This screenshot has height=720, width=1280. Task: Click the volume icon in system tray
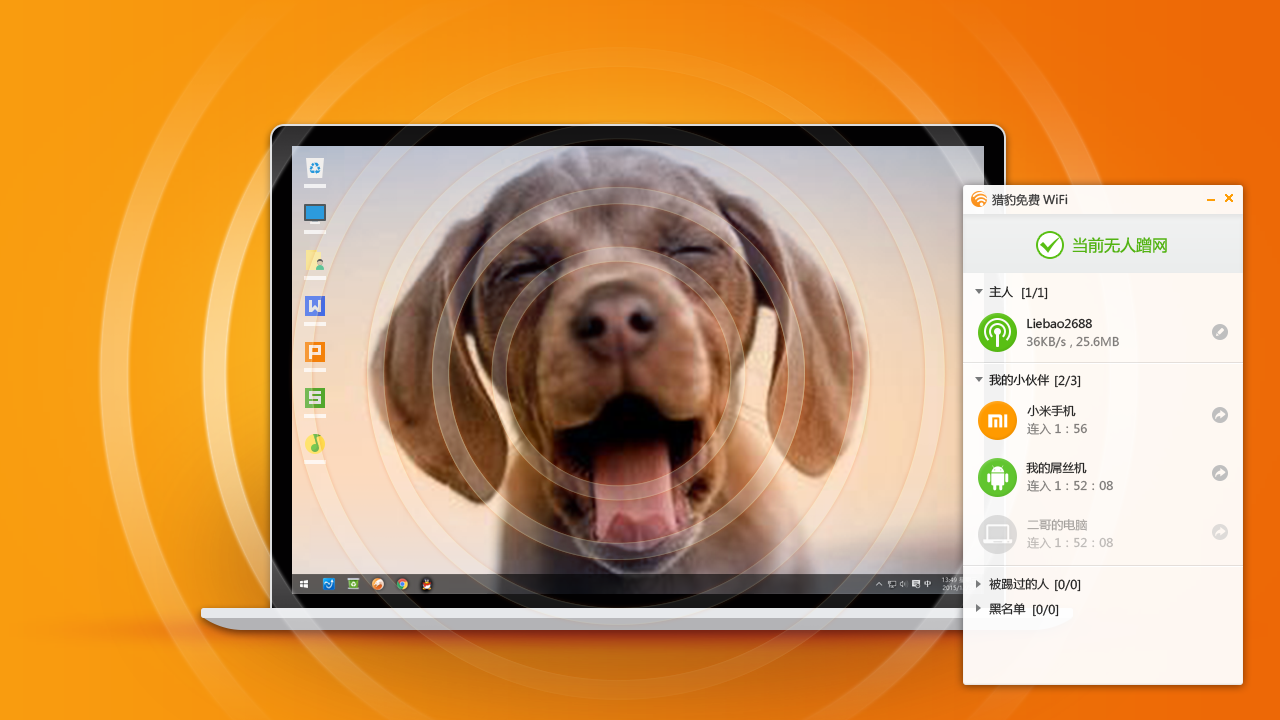[904, 584]
